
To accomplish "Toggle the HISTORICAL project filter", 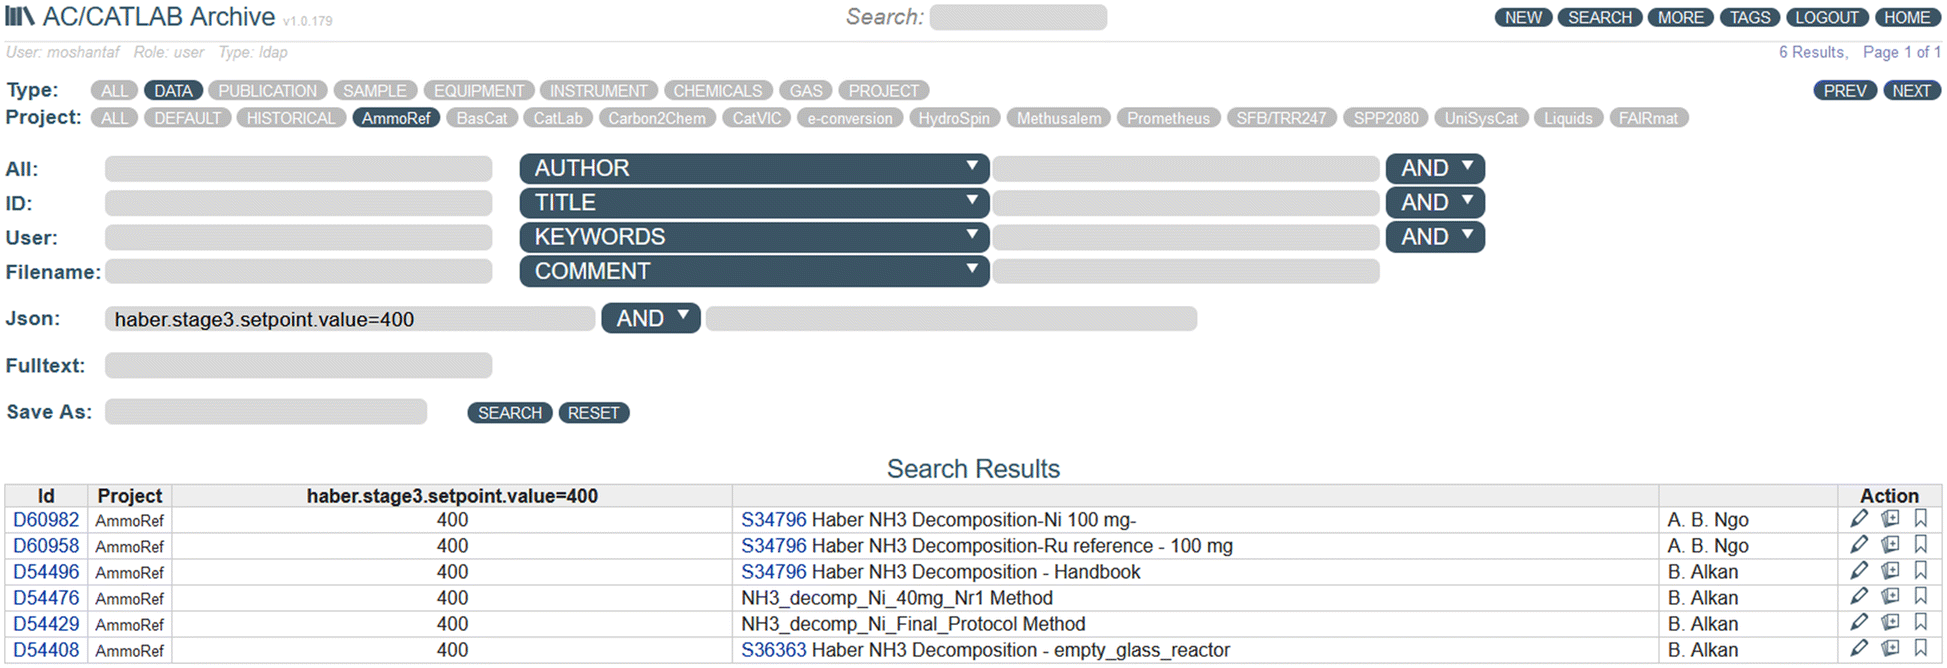I will tap(291, 118).
